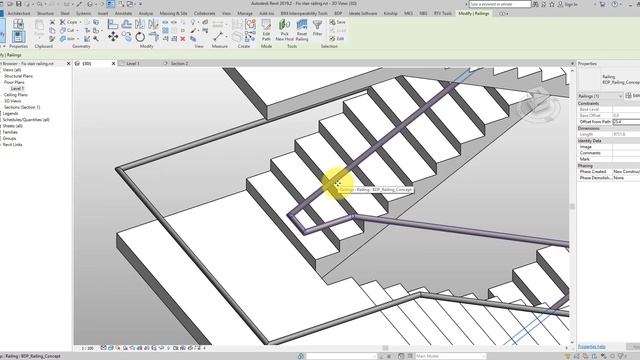Image resolution: width=640 pixels, height=360 pixels.
Task: Click the Type Properties icon in ribbon
Action: (x=18, y=24)
